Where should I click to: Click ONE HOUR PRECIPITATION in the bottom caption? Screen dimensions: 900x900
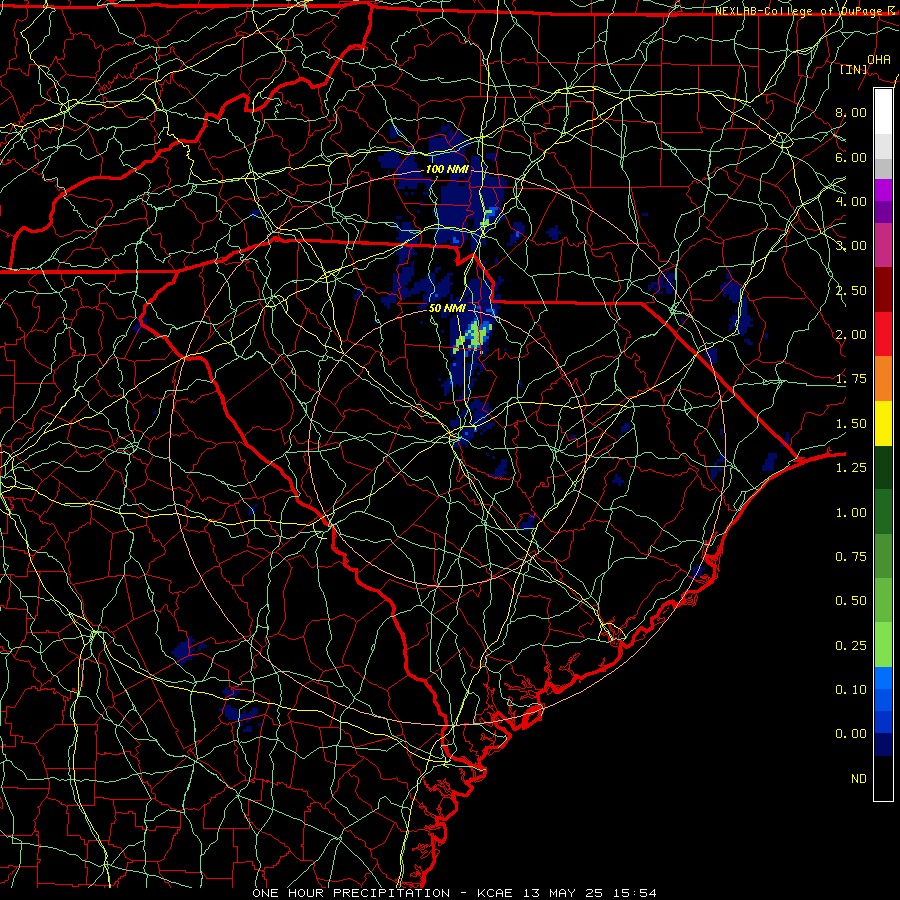click(x=351, y=893)
